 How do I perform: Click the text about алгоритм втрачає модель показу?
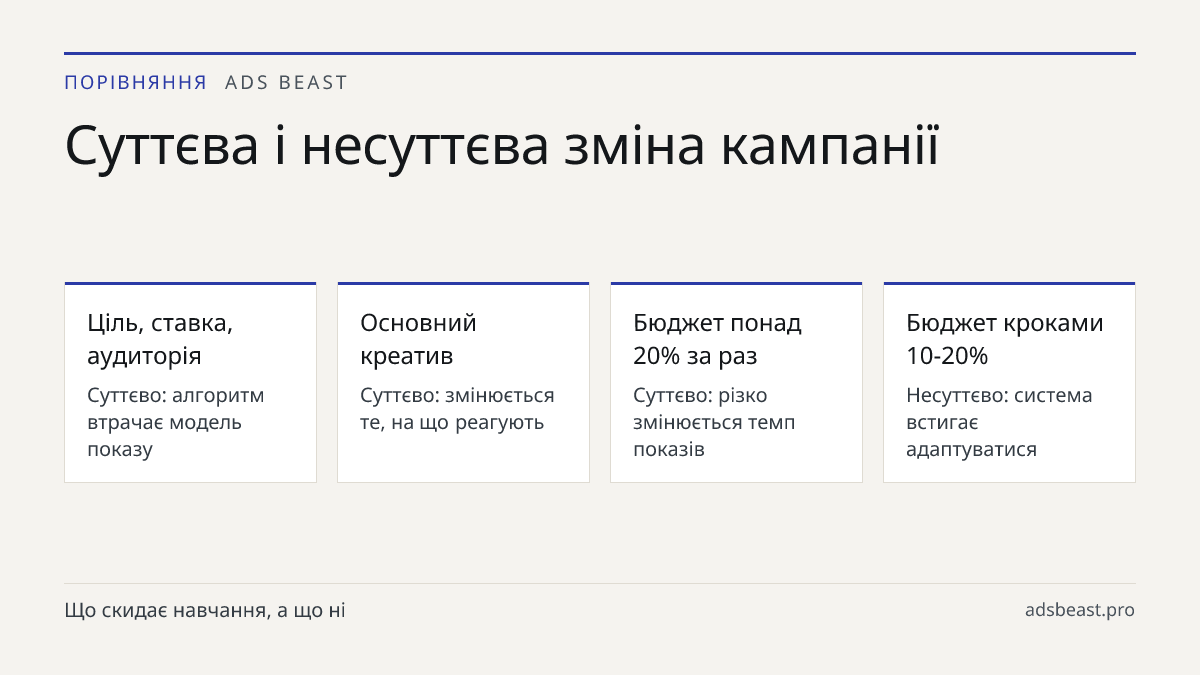click(176, 422)
